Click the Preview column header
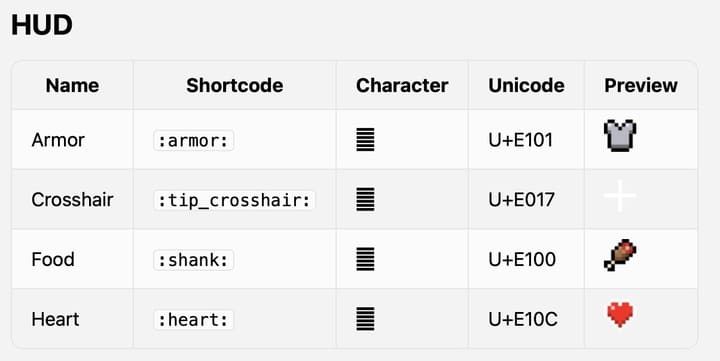The image size is (720, 361). point(641,85)
